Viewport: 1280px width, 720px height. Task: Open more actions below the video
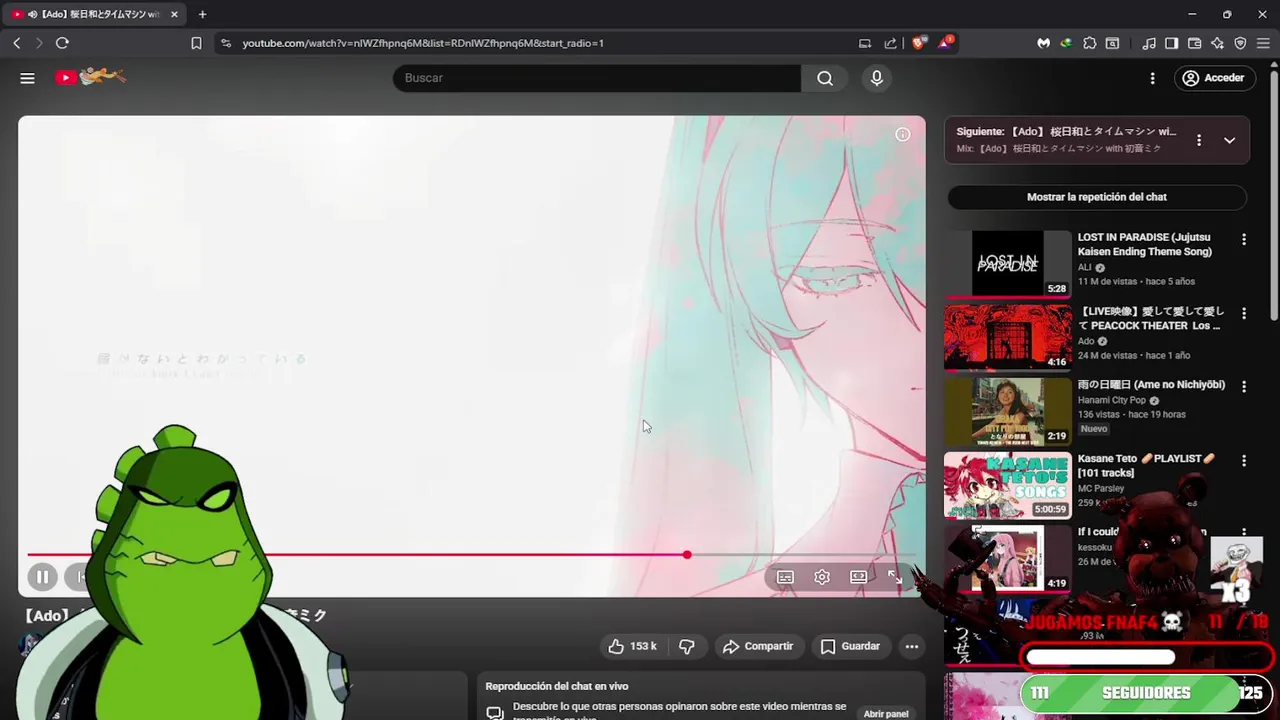912,646
